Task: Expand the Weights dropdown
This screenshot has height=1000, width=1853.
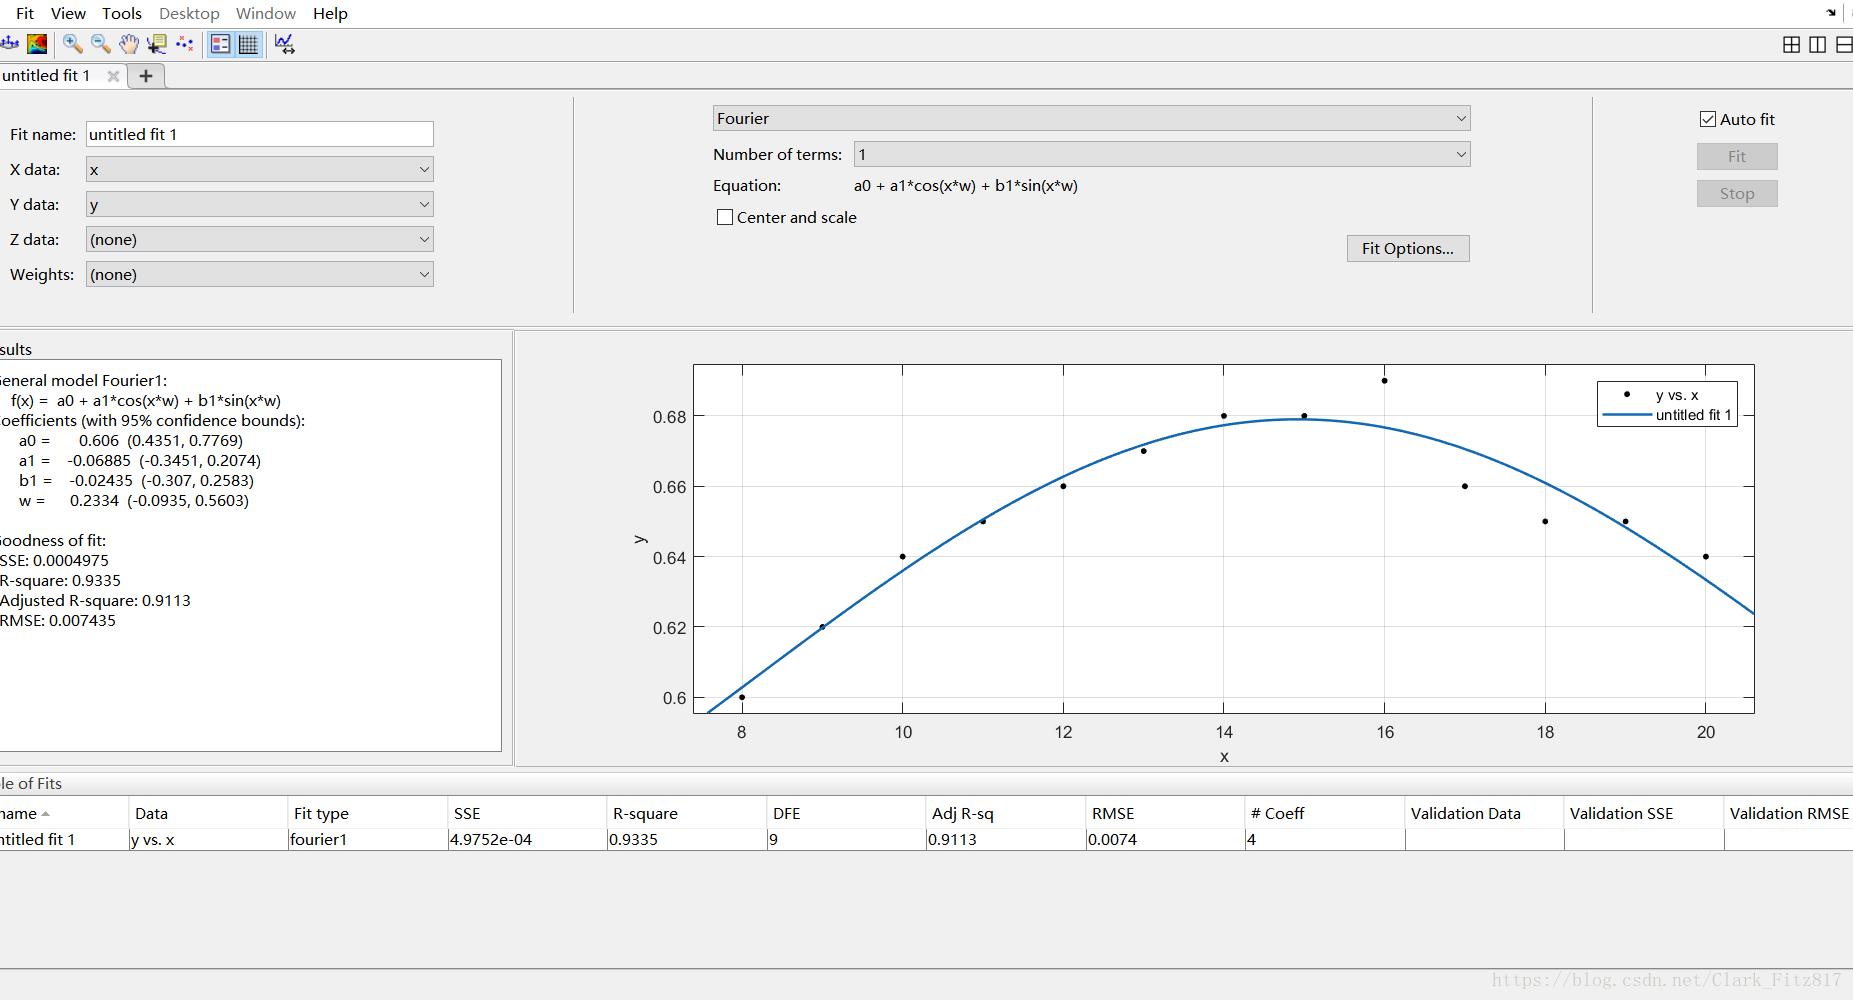Action: (259, 274)
